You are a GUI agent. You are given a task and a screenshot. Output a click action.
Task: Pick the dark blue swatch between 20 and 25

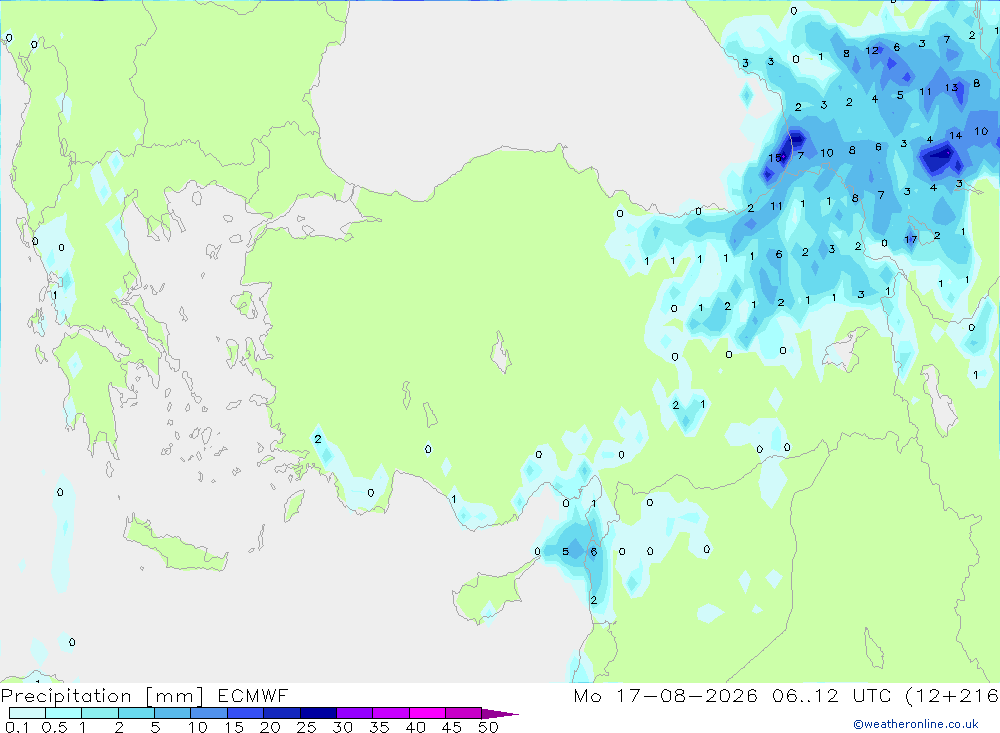[281, 713]
